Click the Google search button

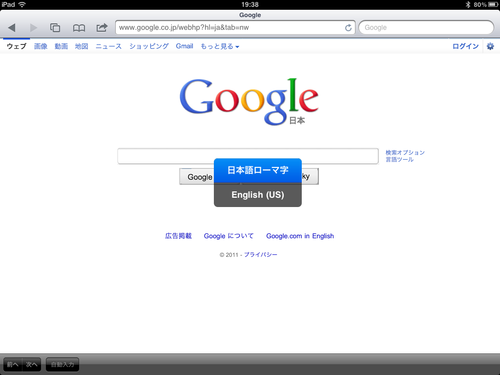coord(197,177)
